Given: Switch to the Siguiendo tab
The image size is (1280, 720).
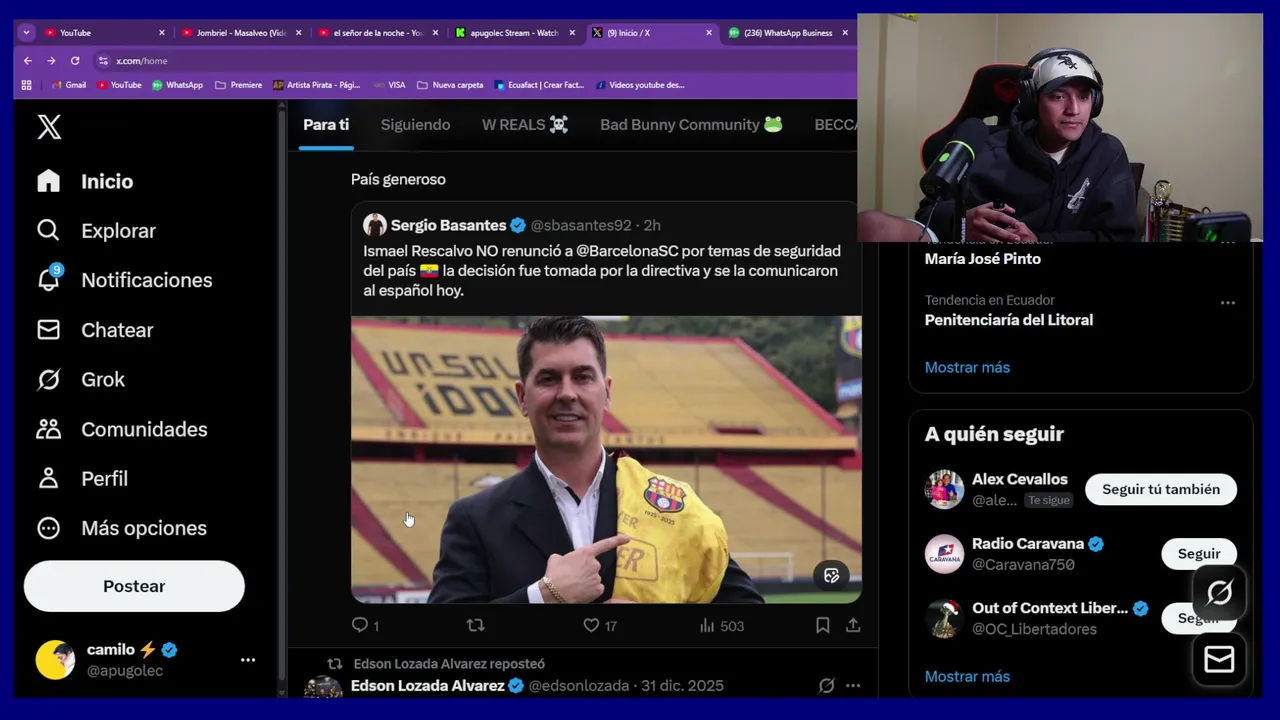Looking at the screenshot, I should click(x=415, y=125).
